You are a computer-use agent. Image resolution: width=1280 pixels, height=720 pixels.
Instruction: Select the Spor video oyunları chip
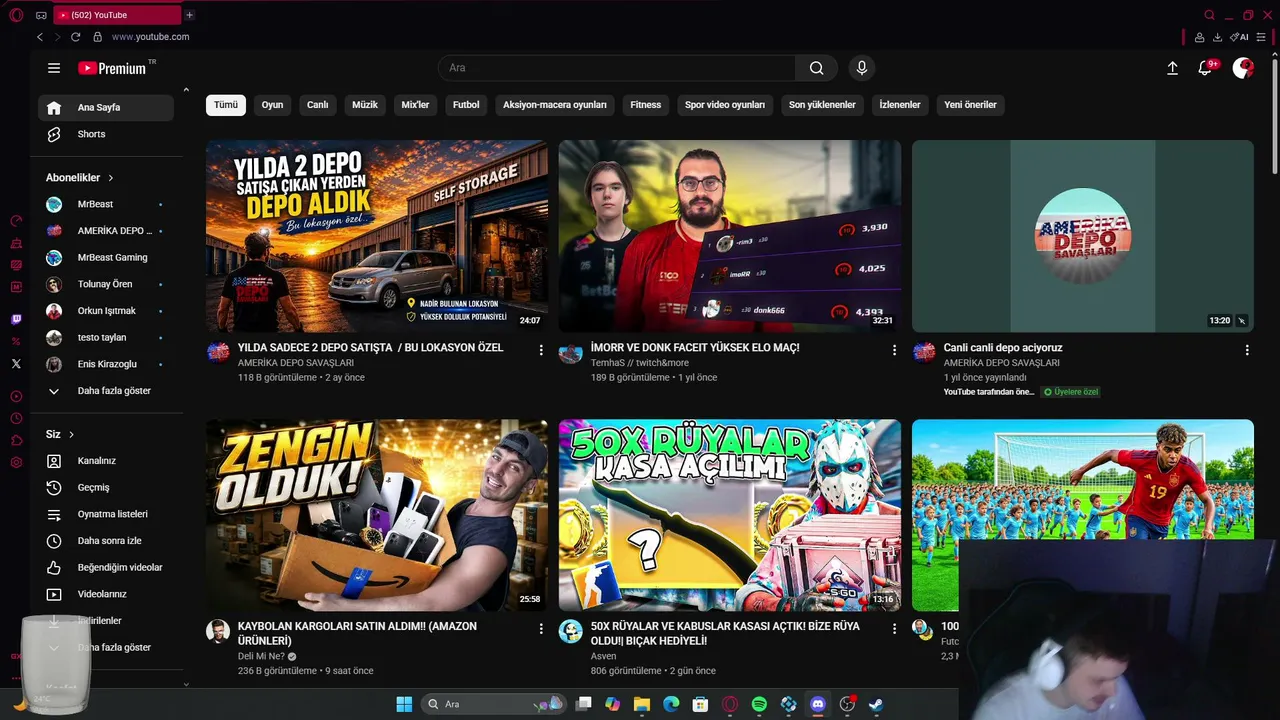pyautogui.click(x=725, y=105)
